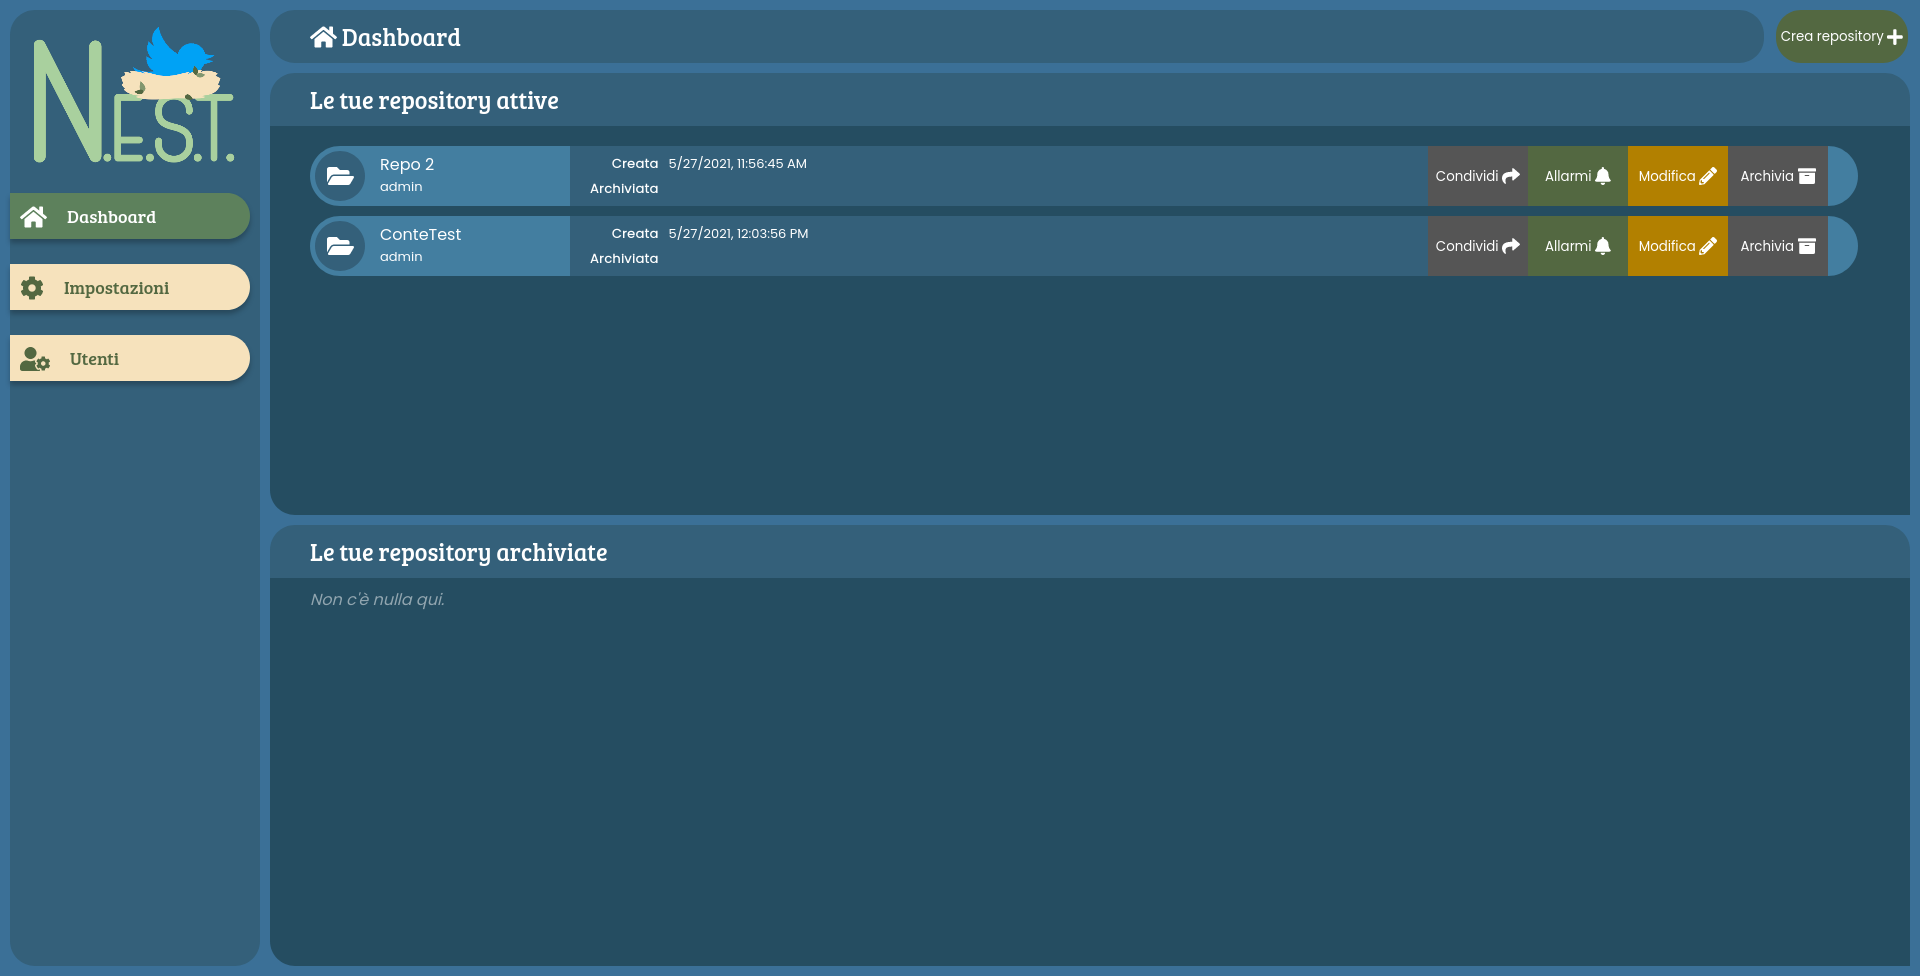The height and width of the screenshot is (976, 1920).
Task: Click the pencil icon on Repo 2's Modifica button
Action: click(x=1706, y=175)
